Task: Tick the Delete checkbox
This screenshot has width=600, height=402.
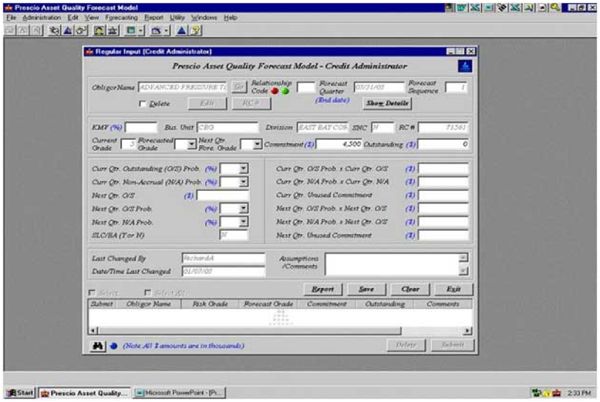Action: [x=142, y=104]
